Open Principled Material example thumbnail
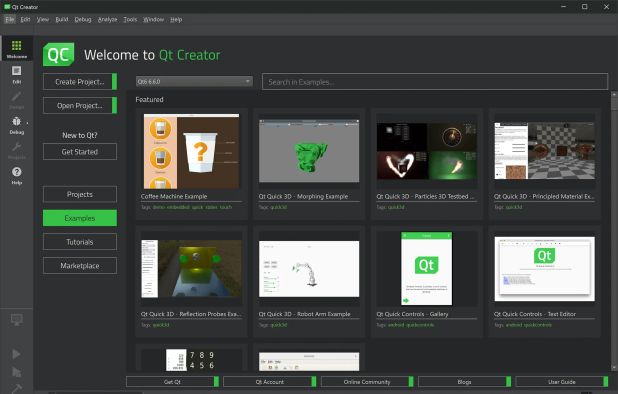 click(544, 151)
